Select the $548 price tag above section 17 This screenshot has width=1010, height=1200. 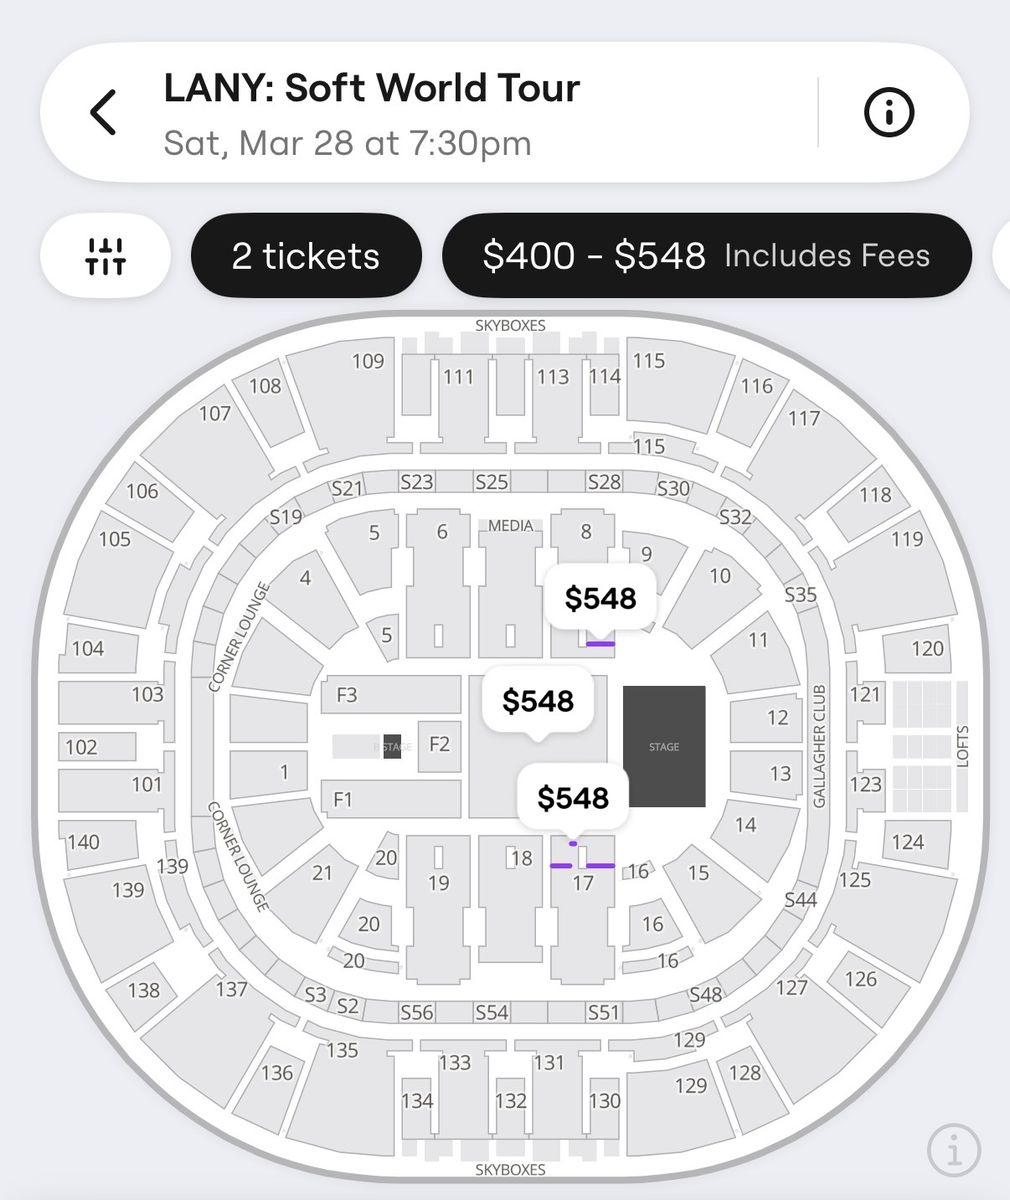pyautogui.click(x=573, y=798)
